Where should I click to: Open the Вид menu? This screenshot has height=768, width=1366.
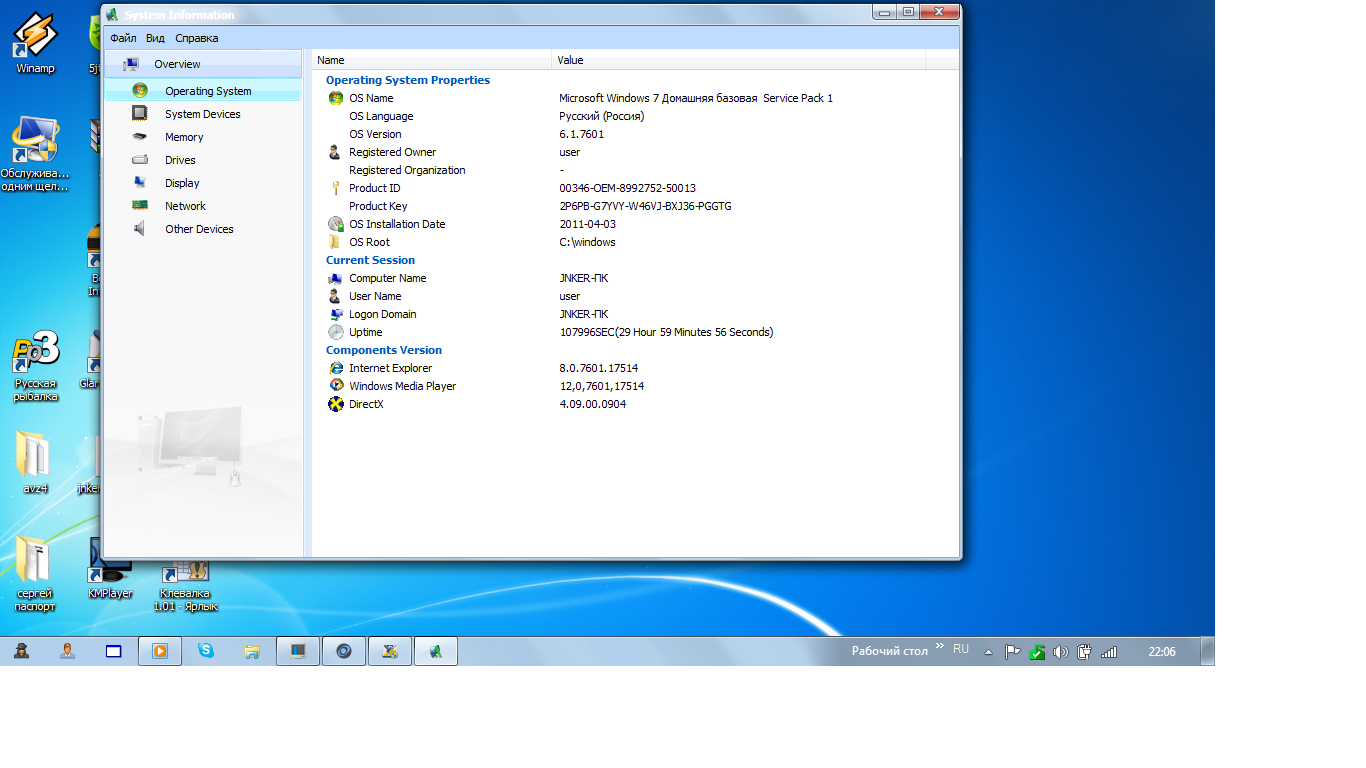click(x=155, y=38)
